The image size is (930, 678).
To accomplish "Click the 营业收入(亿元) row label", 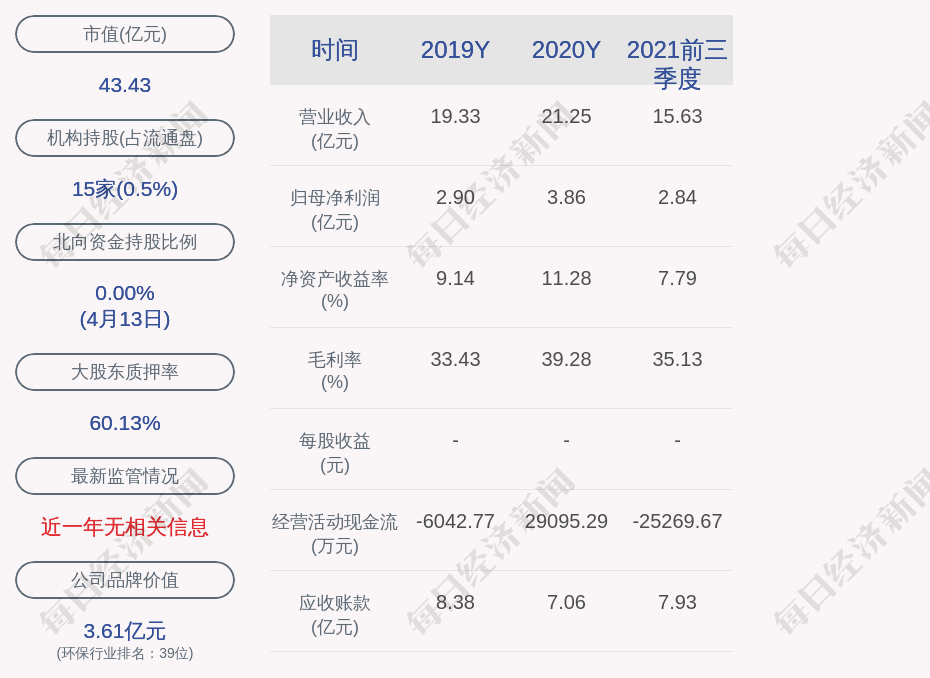I will click(335, 129).
